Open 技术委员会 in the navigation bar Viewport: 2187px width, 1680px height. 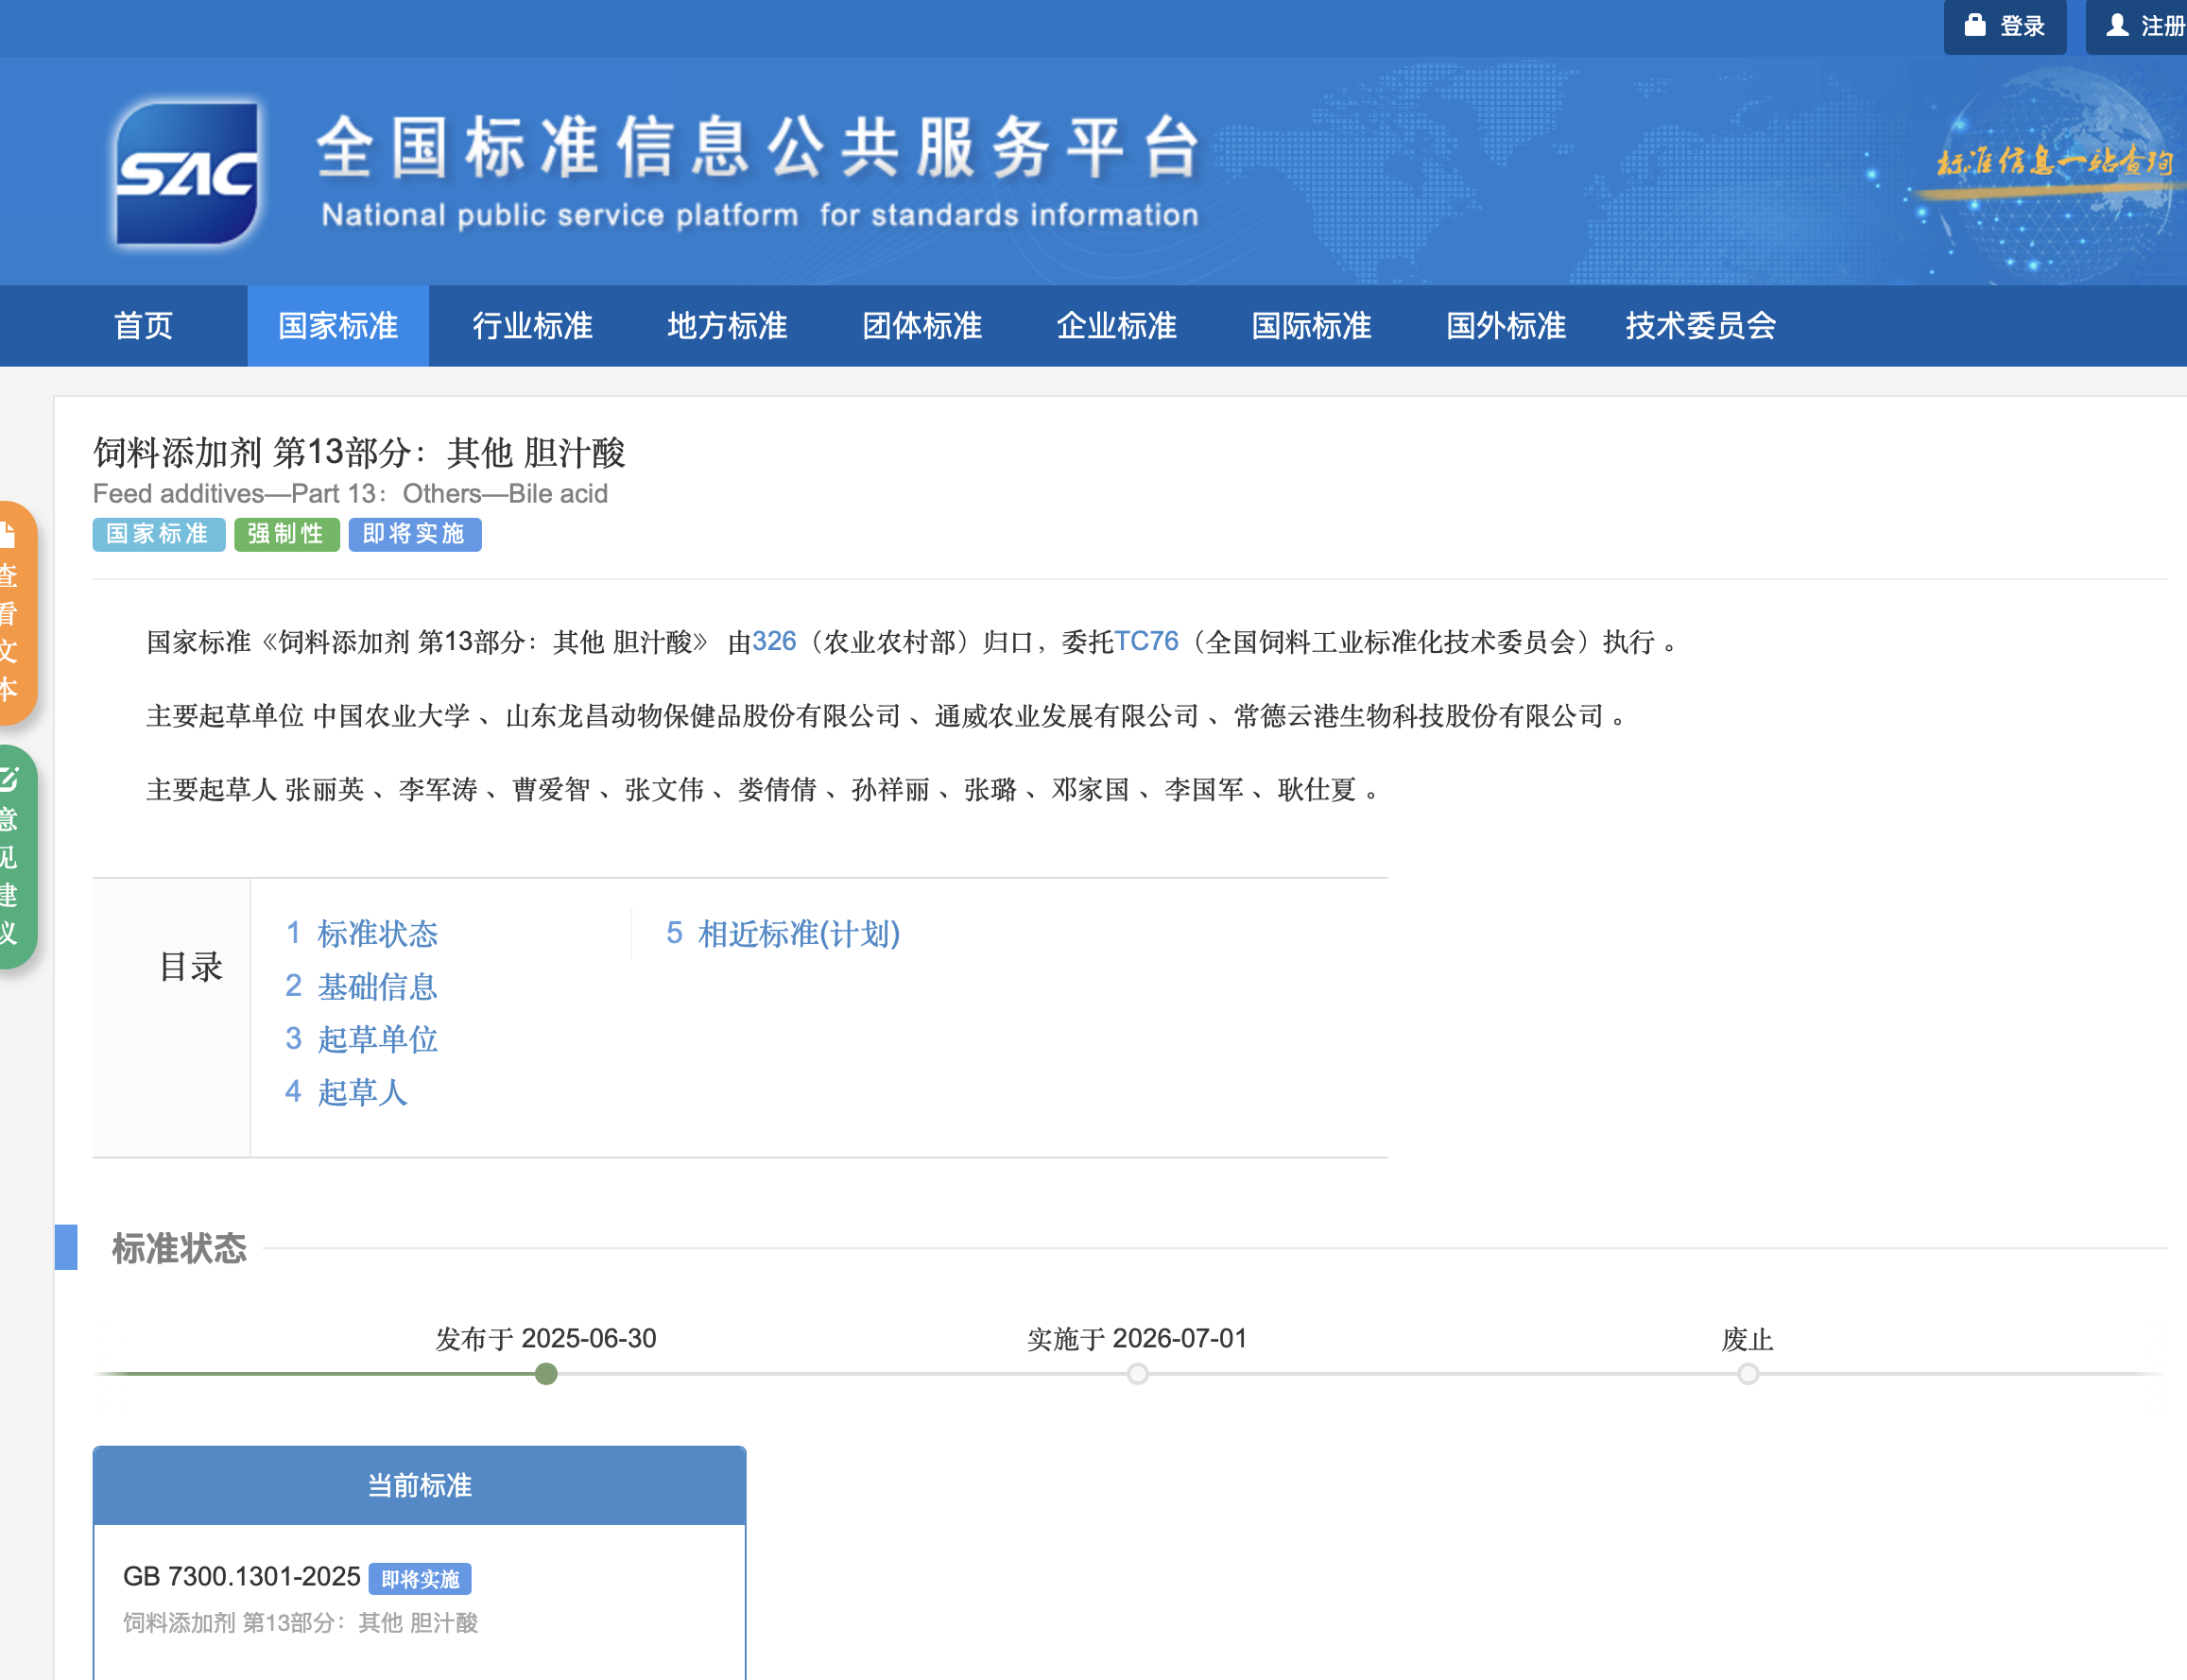[1699, 326]
